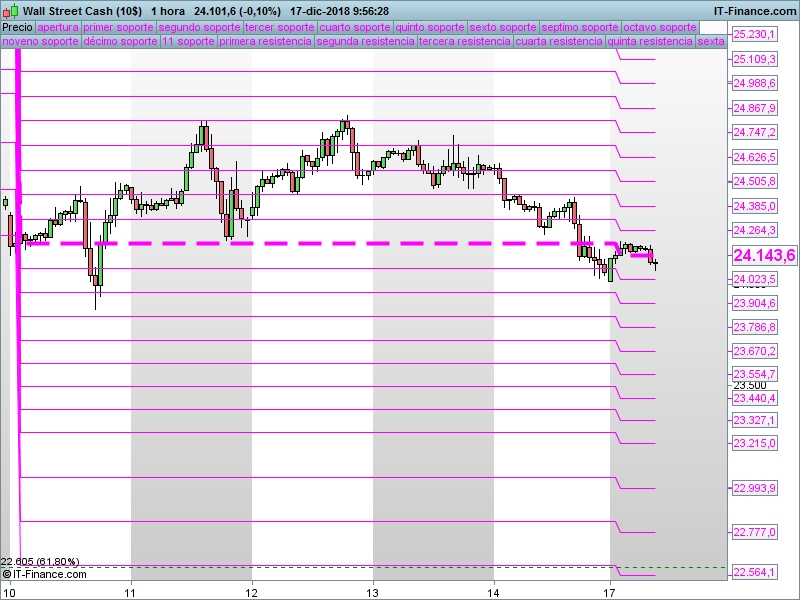Open the 11 soporte label
800x600 pixels.
189,41
